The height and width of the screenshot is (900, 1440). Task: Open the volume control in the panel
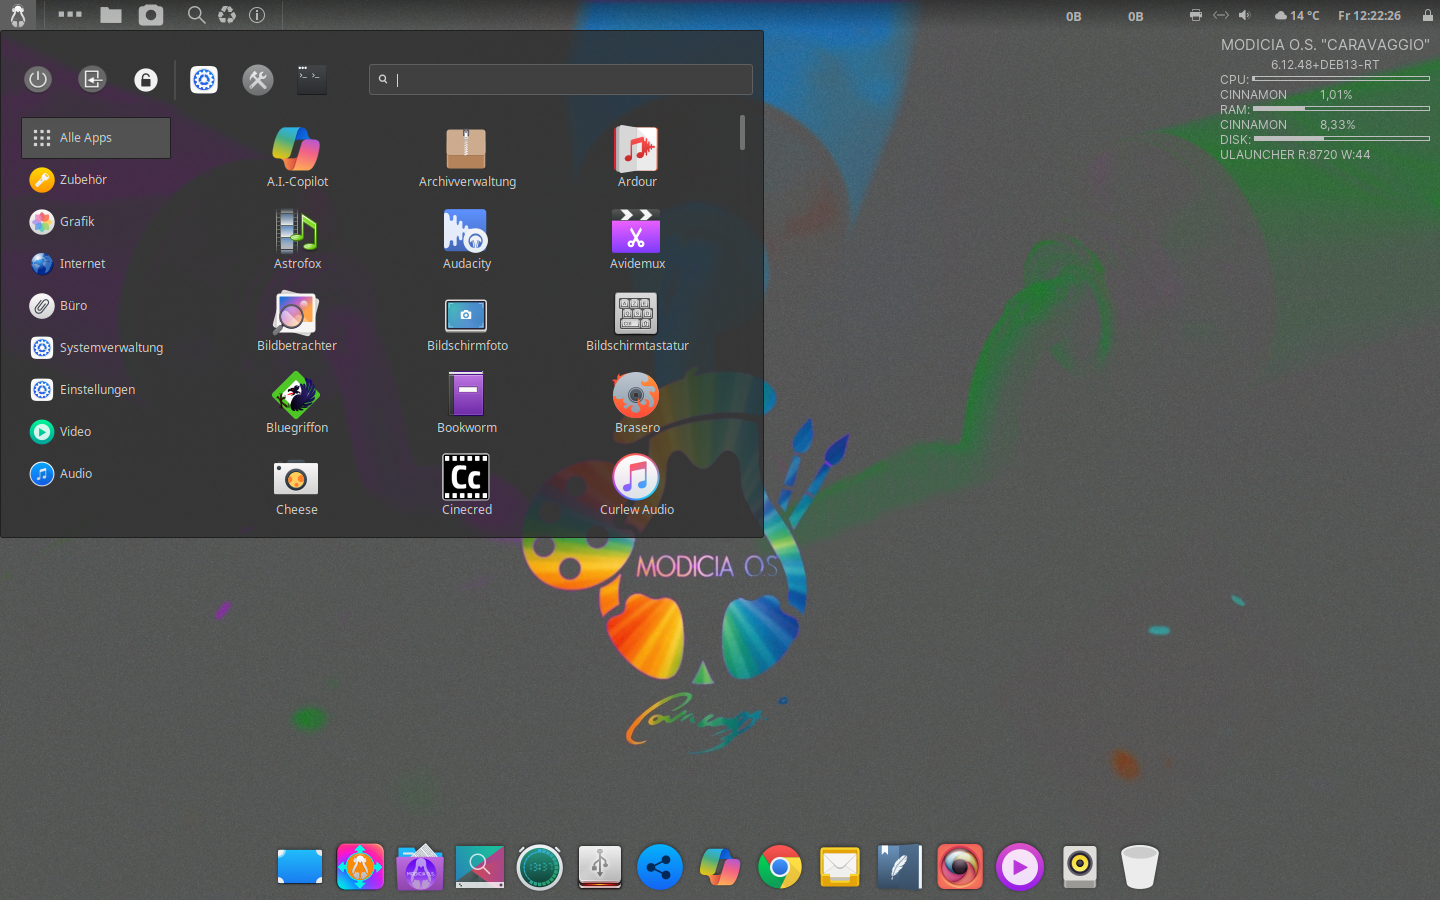[x=1244, y=15]
